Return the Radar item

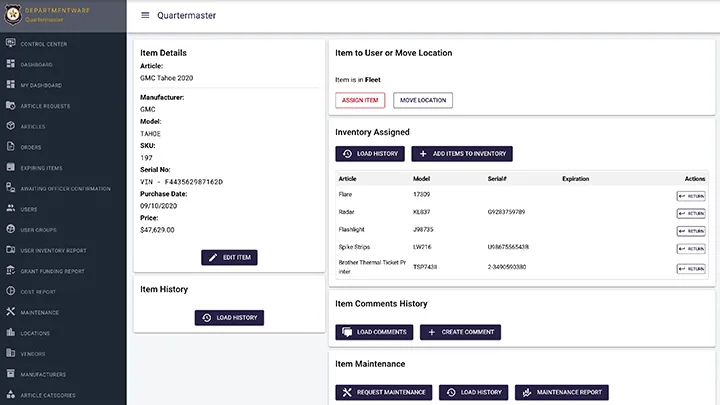click(x=691, y=214)
